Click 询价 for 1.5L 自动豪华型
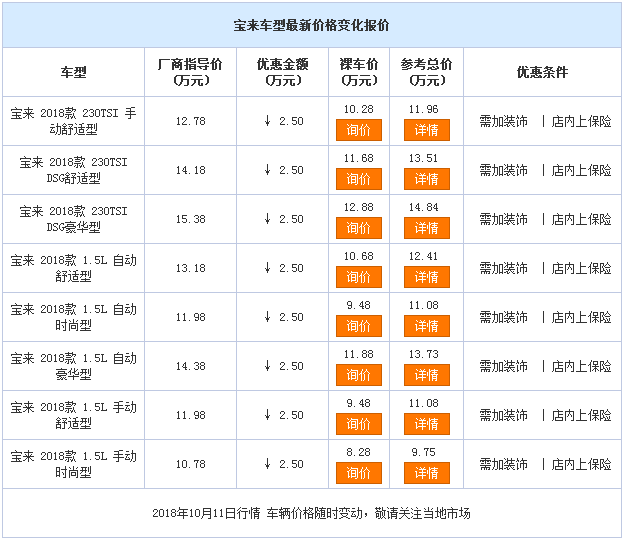The image size is (624, 541). [359, 375]
